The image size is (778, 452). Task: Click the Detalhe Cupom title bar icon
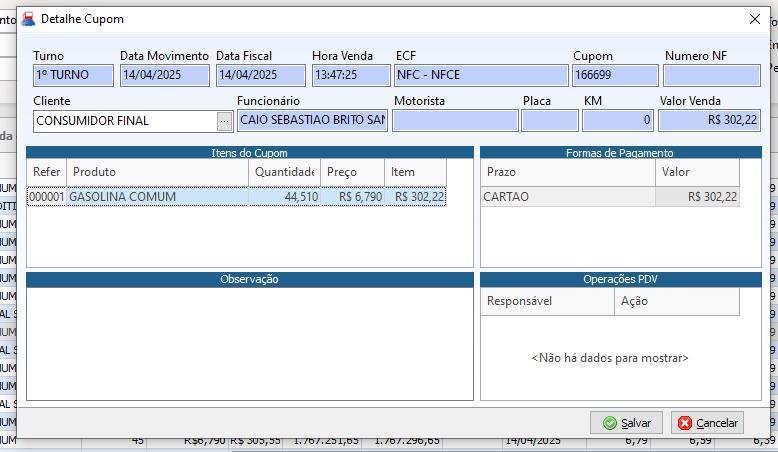click(28, 19)
